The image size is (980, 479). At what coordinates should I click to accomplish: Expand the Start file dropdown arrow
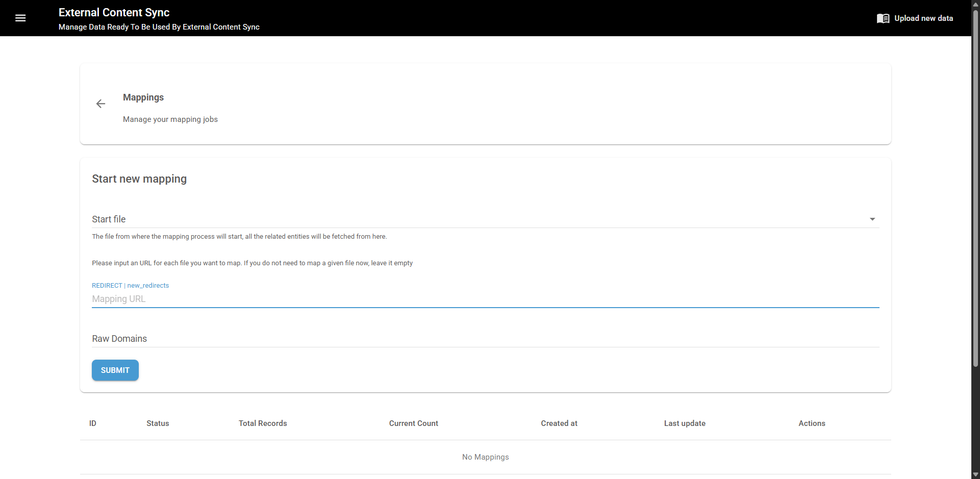(872, 219)
